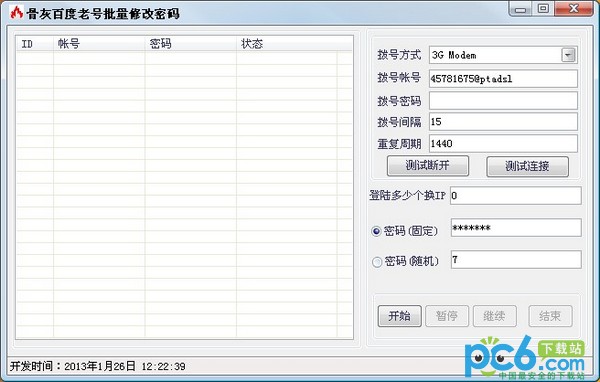Click the 测试断开 button
Viewport: 600px width, 382px height.
click(x=428, y=166)
